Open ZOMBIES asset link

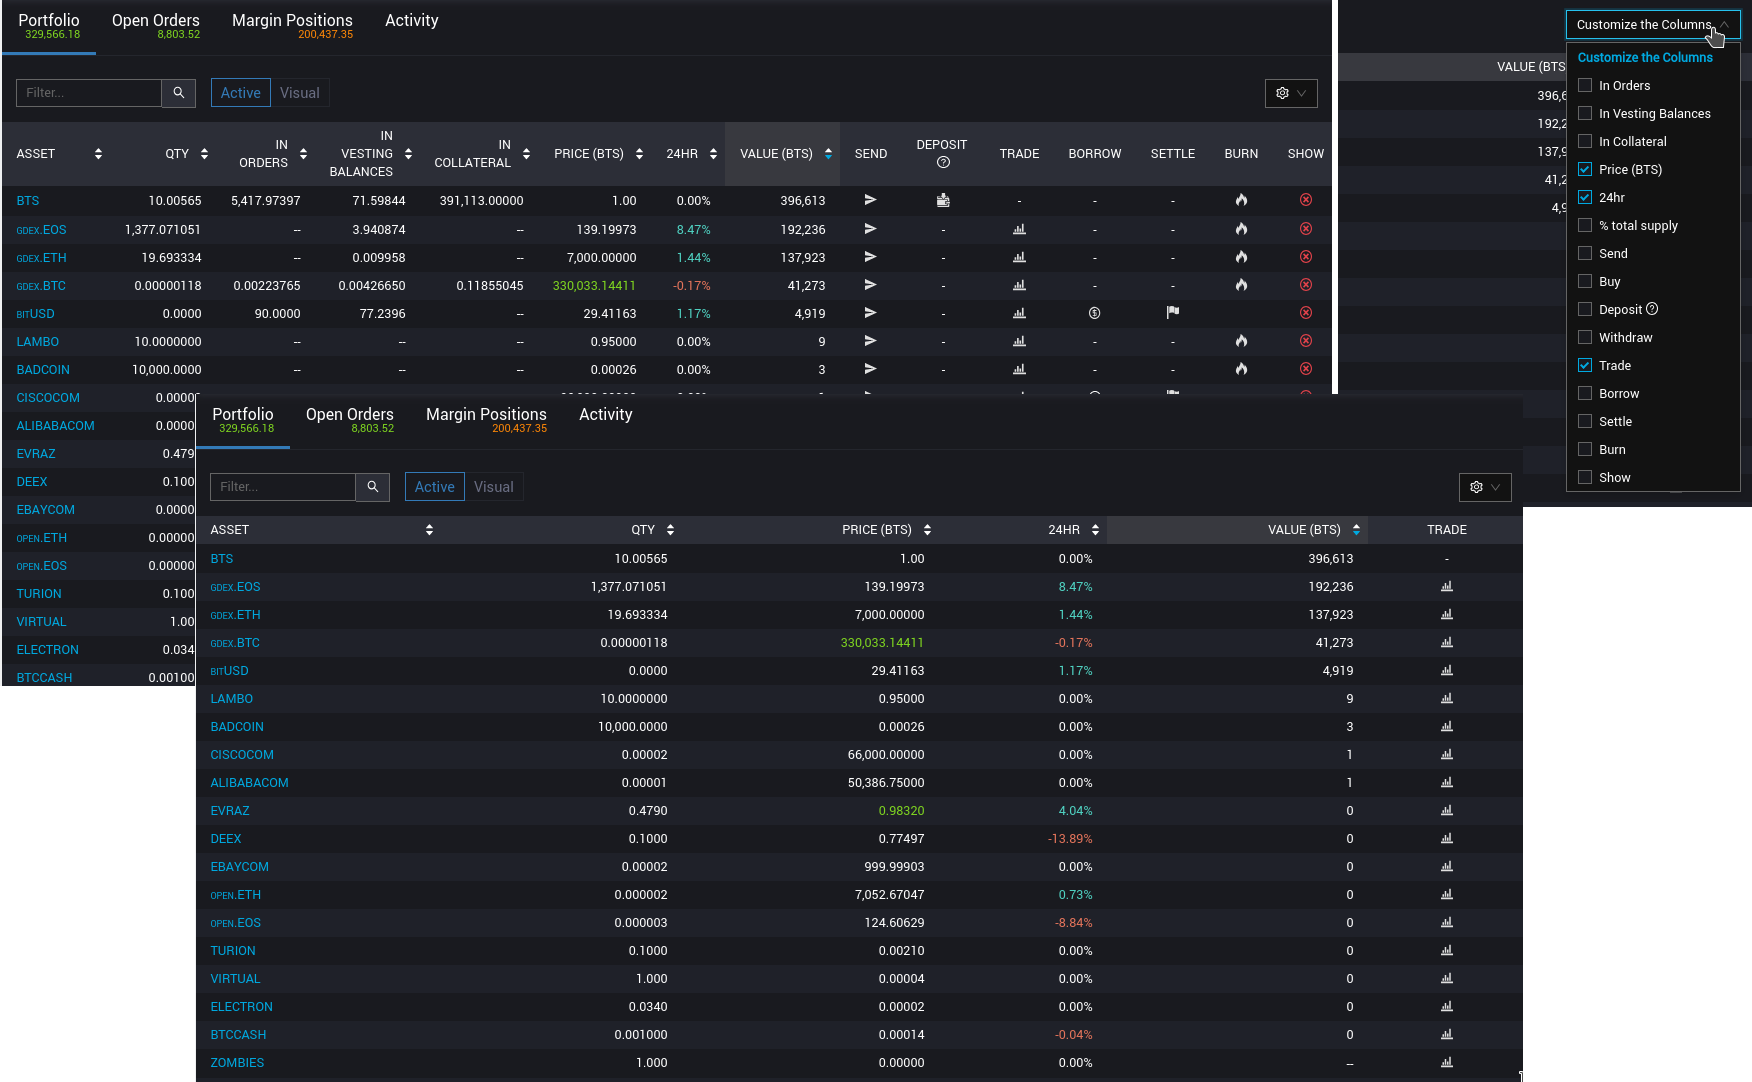[237, 1063]
